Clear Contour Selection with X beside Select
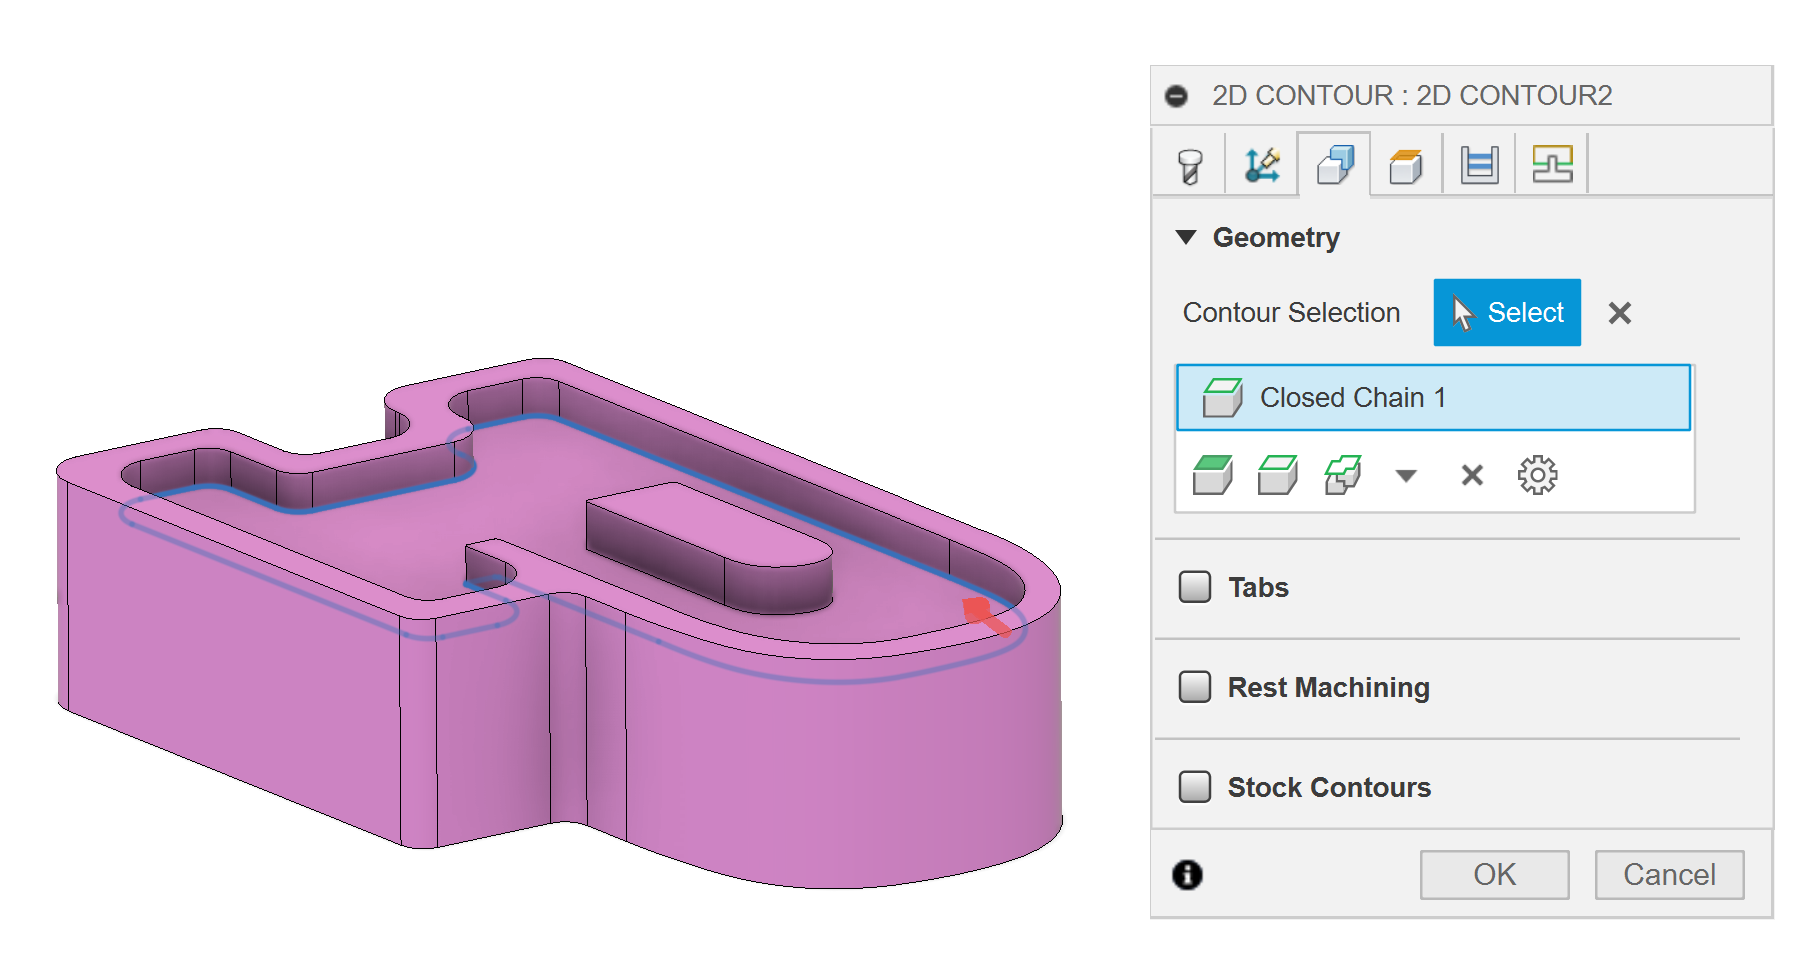 (x=1620, y=313)
